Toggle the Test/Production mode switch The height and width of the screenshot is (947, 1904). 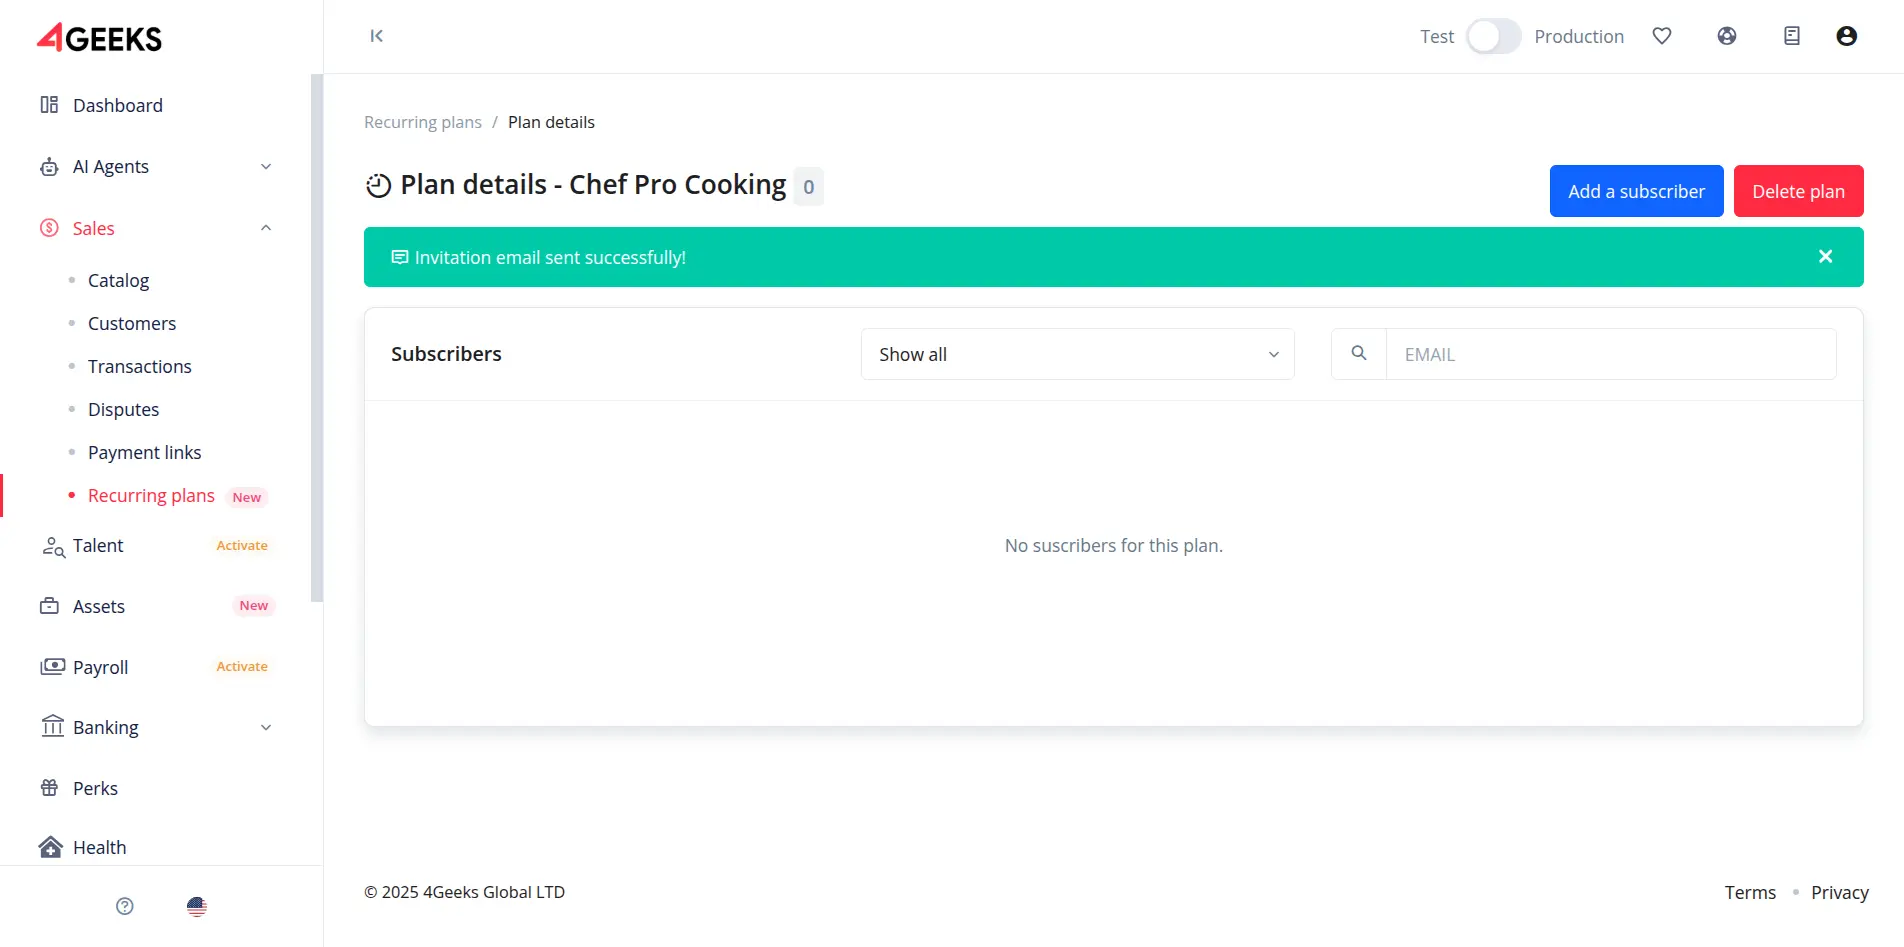[1493, 36]
